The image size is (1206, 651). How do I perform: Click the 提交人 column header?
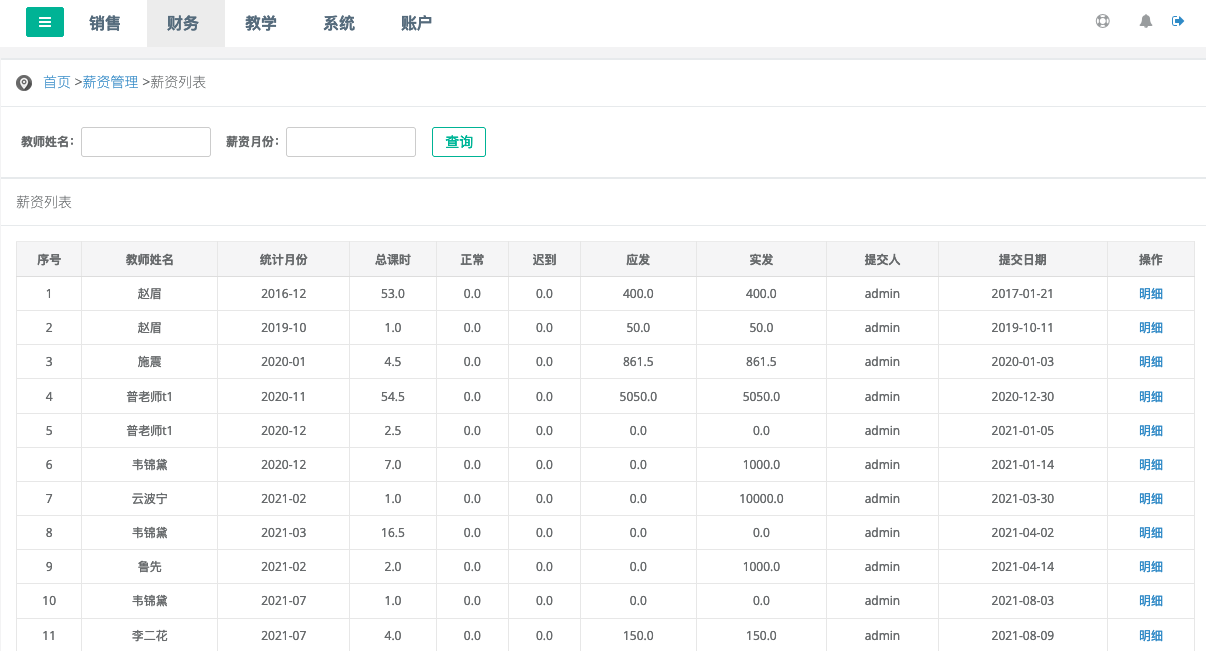coord(883,260)
